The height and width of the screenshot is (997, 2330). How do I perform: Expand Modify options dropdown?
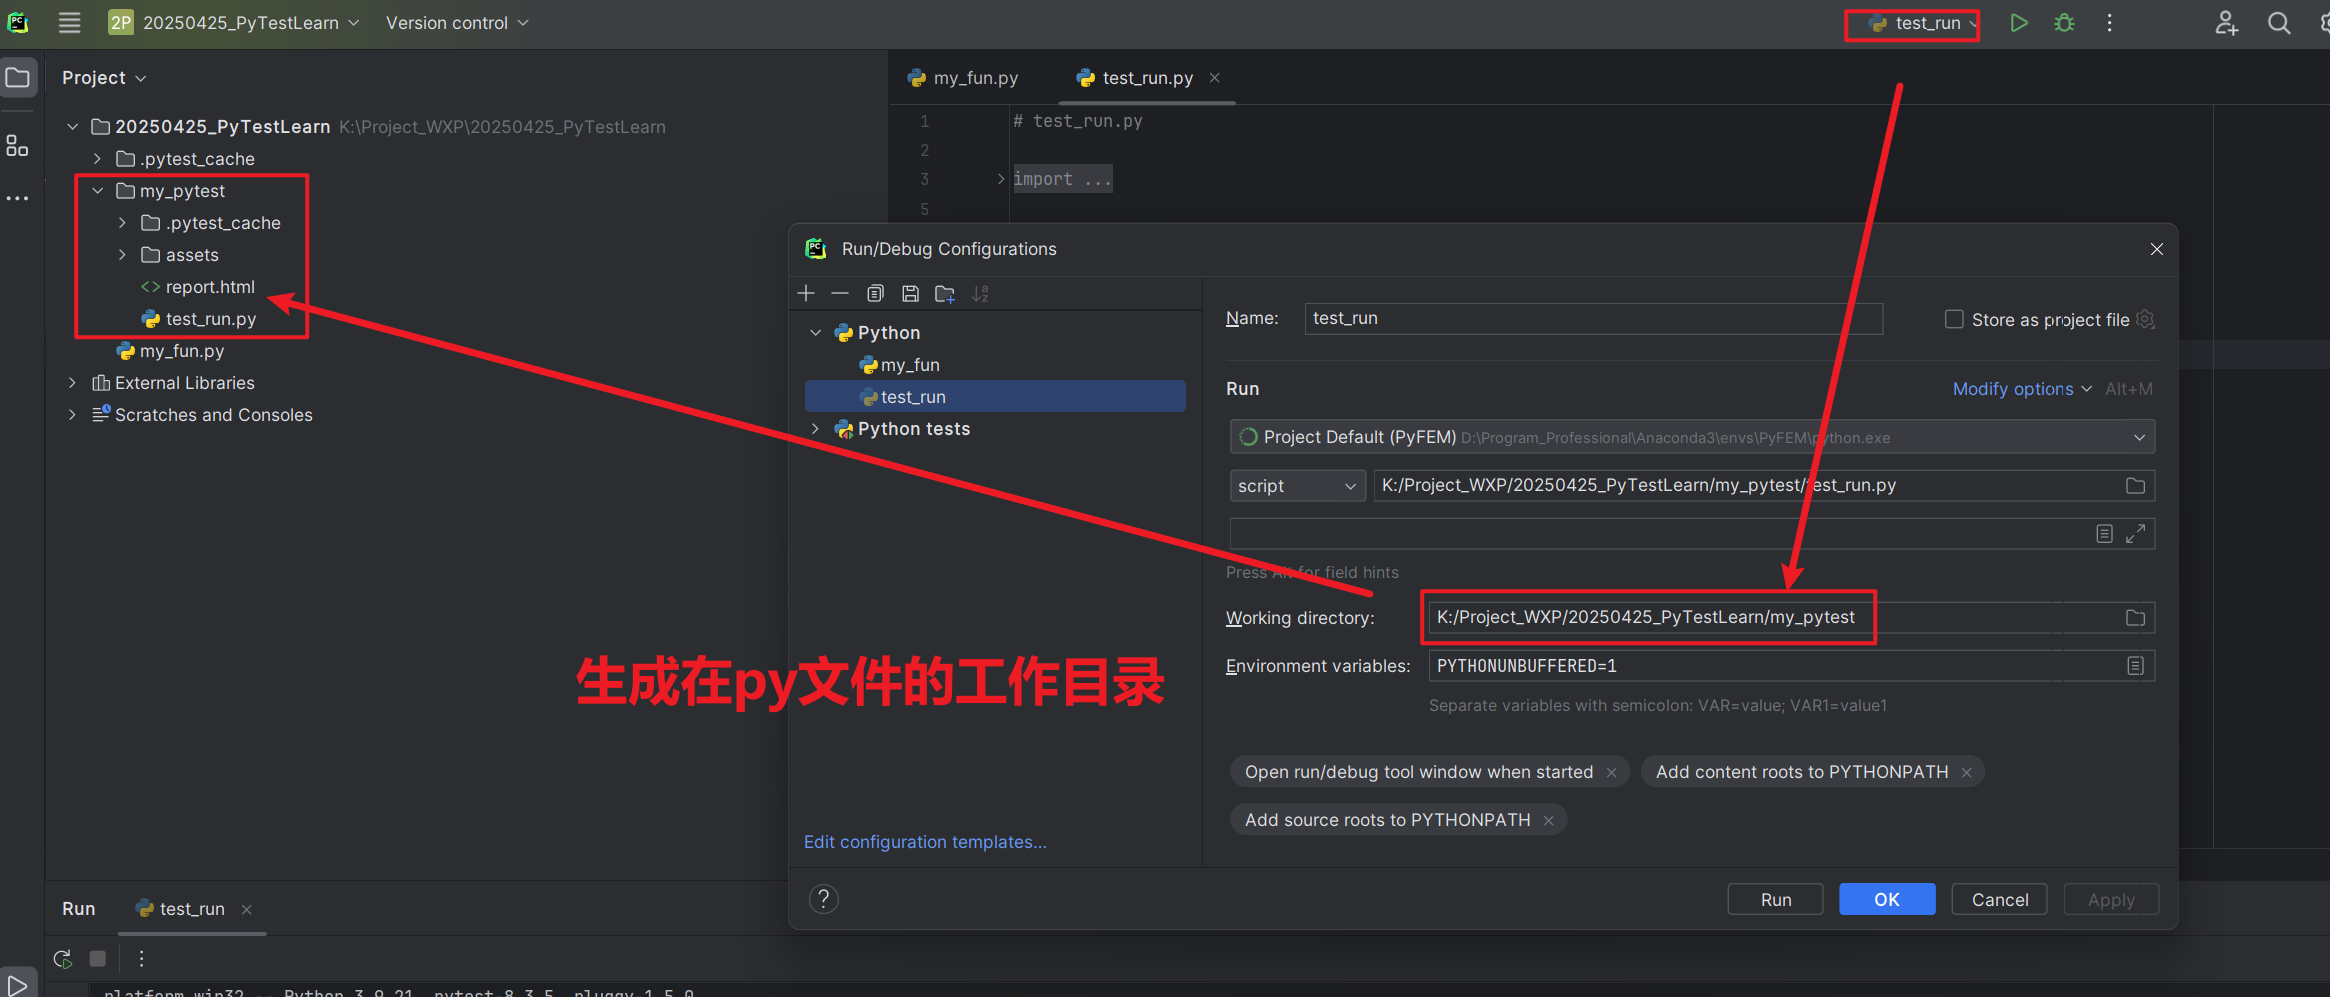click(x=2022, y=389)
